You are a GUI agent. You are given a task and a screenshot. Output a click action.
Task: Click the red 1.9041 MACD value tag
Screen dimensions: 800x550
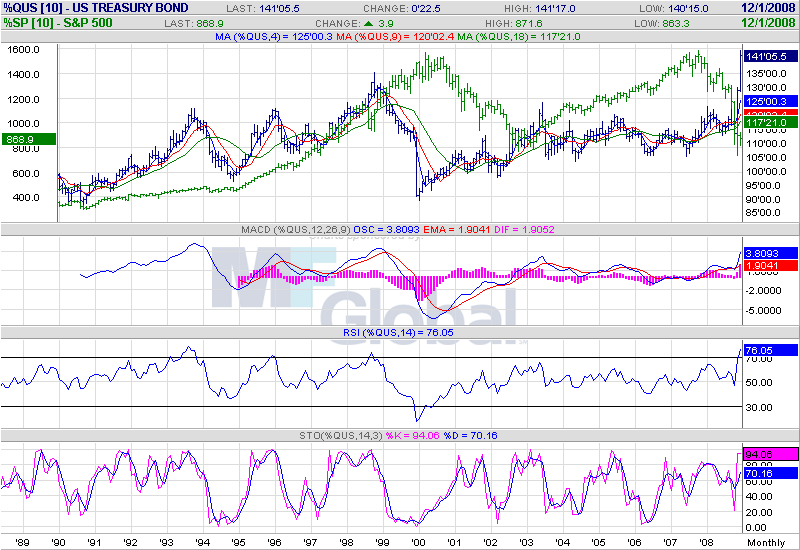pyautogui.click(x=770, y=265)
